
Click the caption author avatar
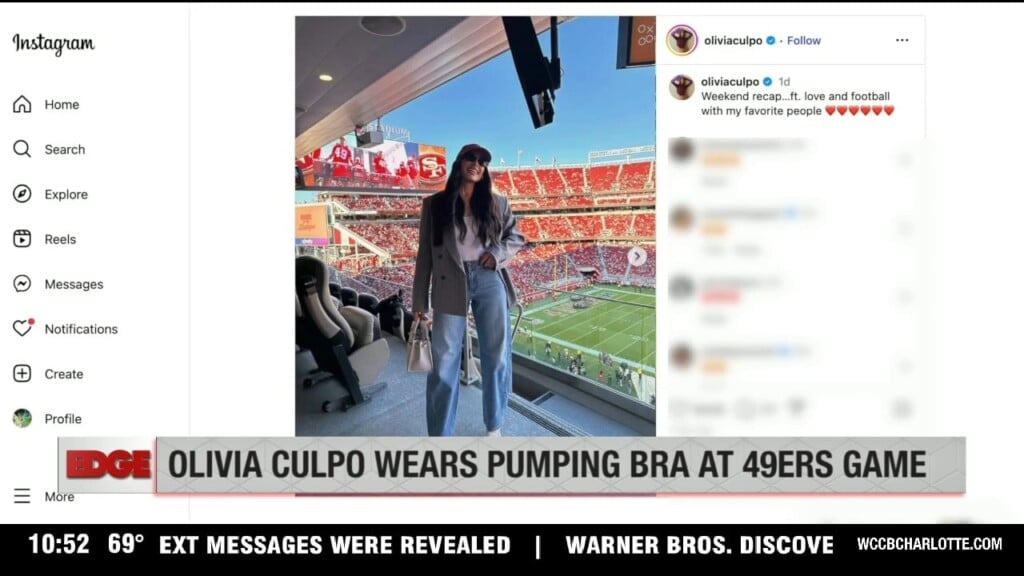click(x=682, y=87)
